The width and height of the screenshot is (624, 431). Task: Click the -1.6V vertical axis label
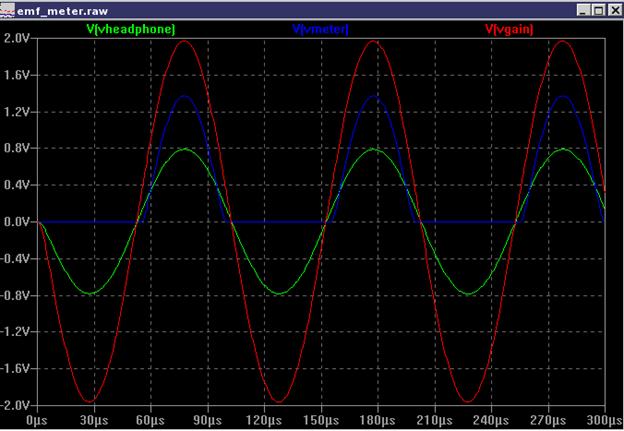[15, 369]
